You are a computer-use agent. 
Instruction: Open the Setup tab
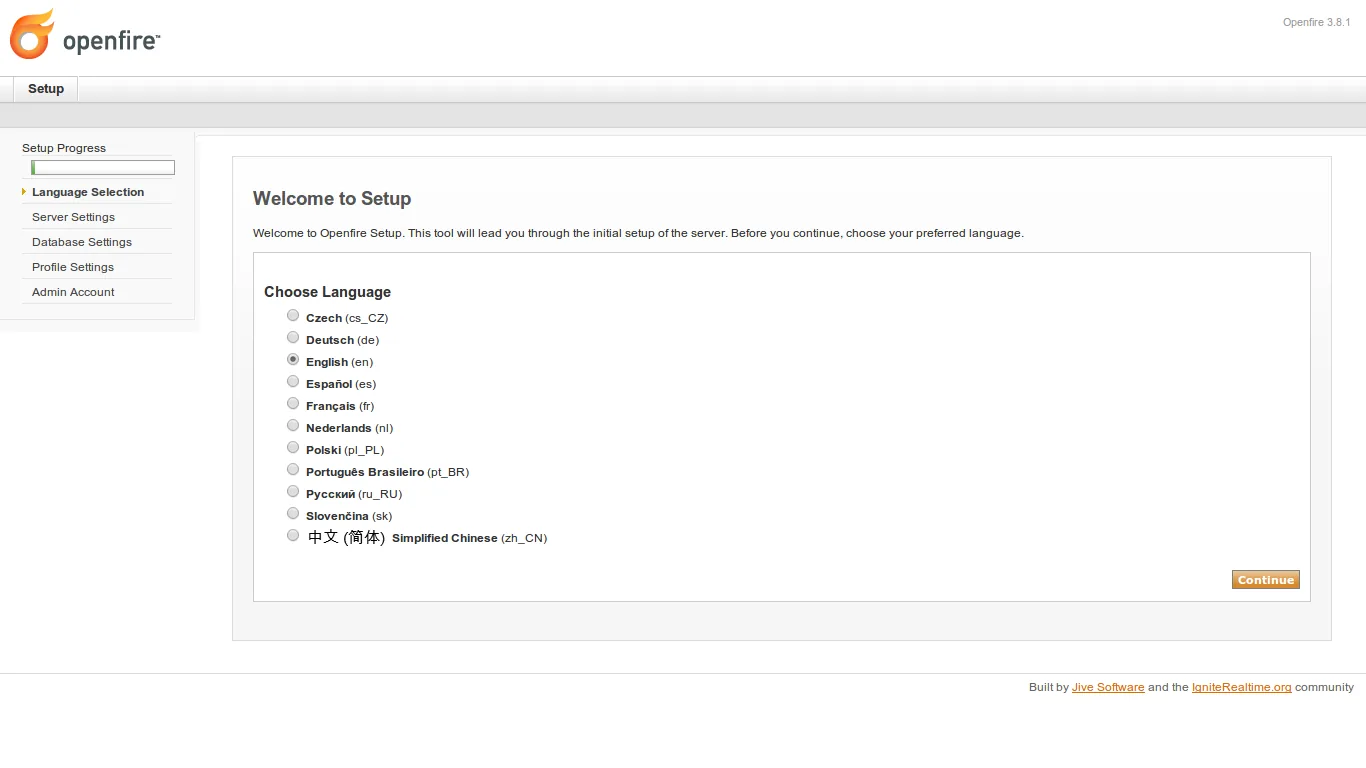pyautogui.click(x=46, y=89)
